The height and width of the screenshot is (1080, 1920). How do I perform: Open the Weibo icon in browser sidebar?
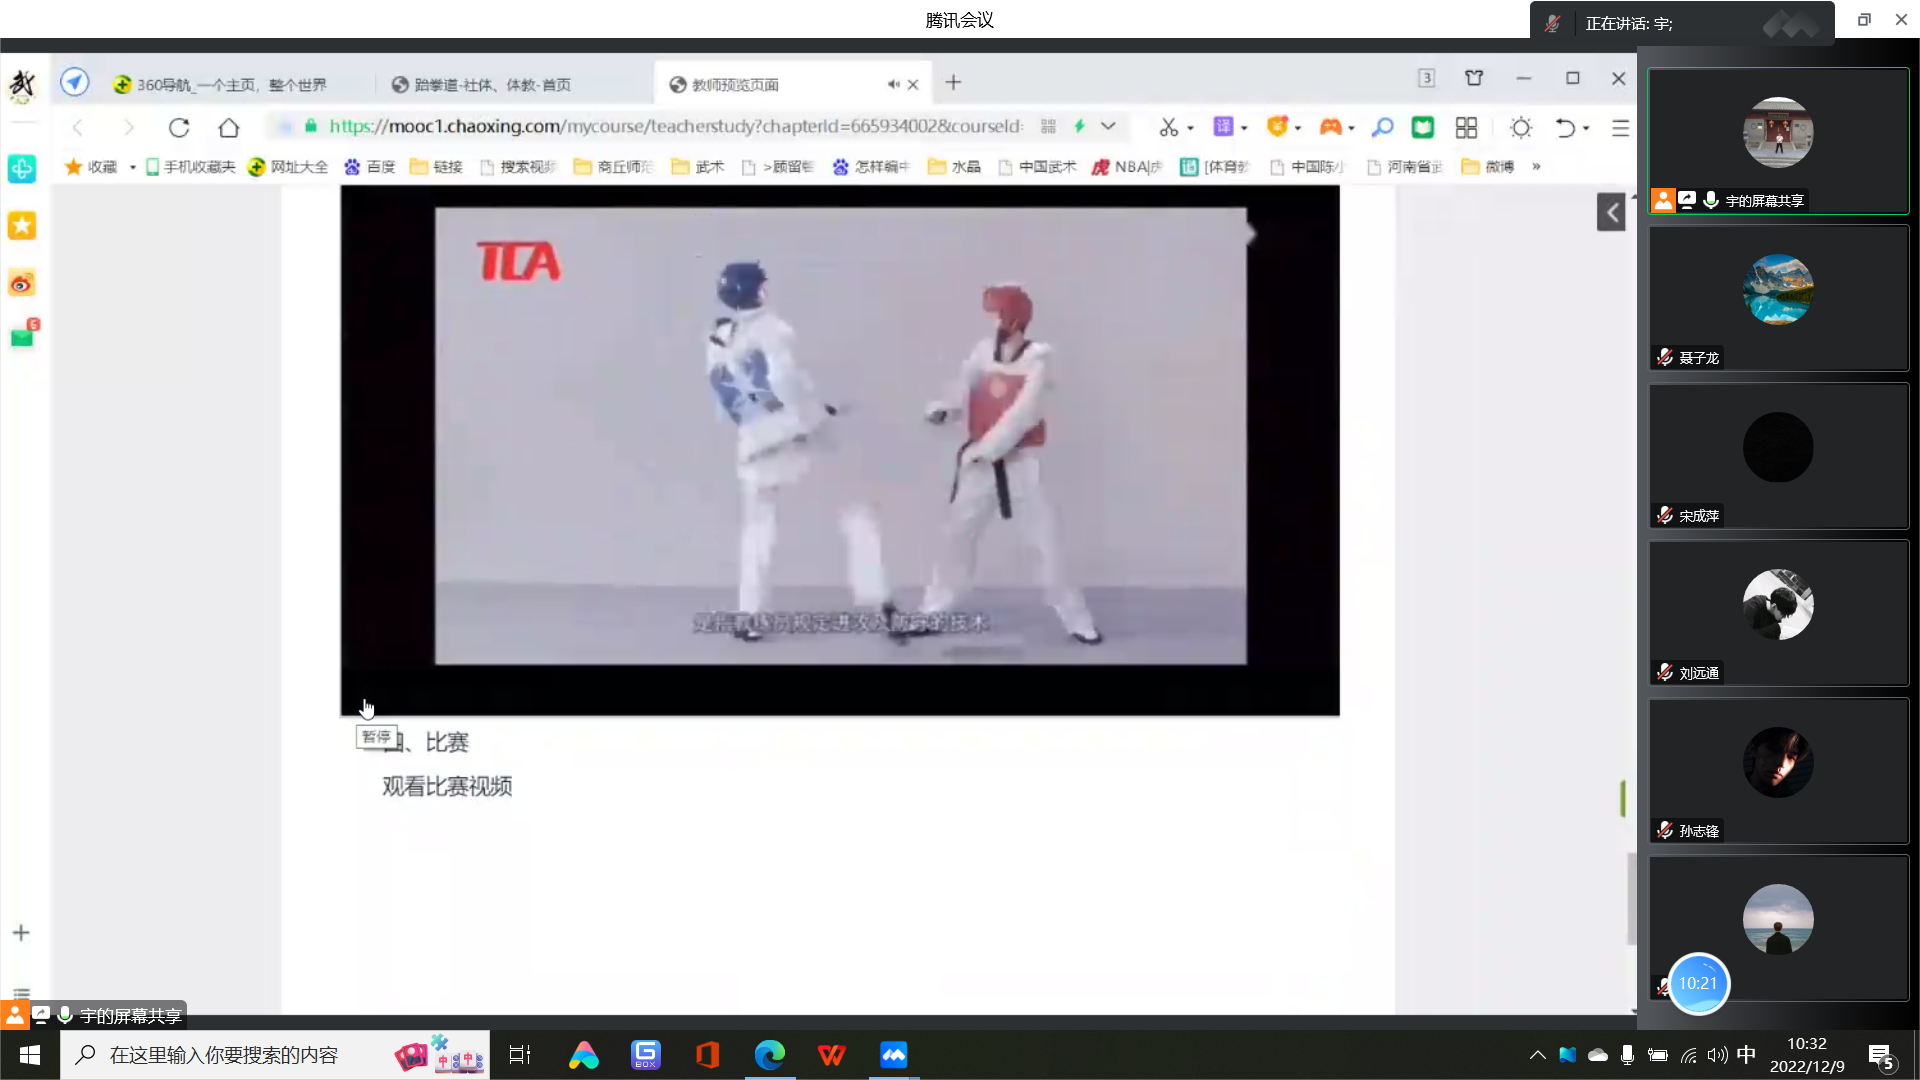pyautogui.click(x=22, y=284)
